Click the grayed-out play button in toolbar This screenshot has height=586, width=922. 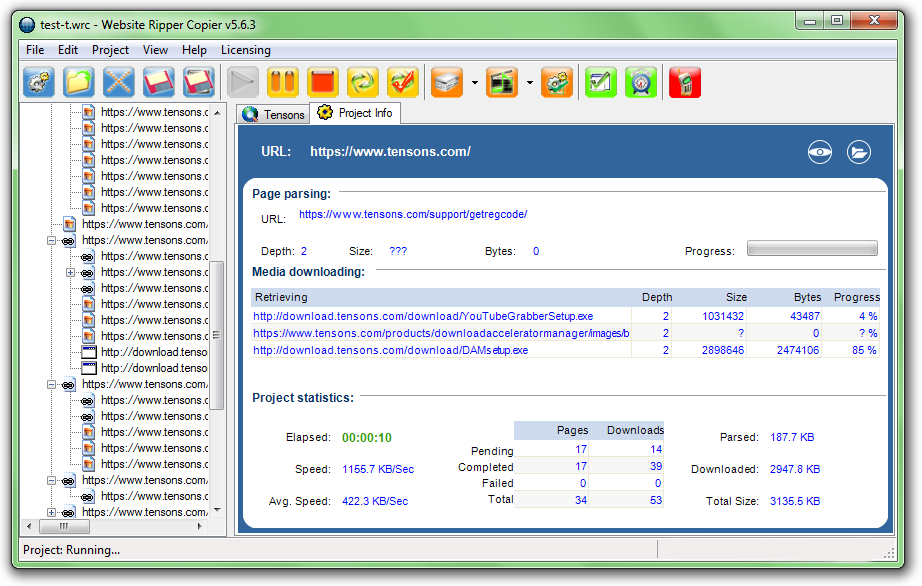pos(243,82)
